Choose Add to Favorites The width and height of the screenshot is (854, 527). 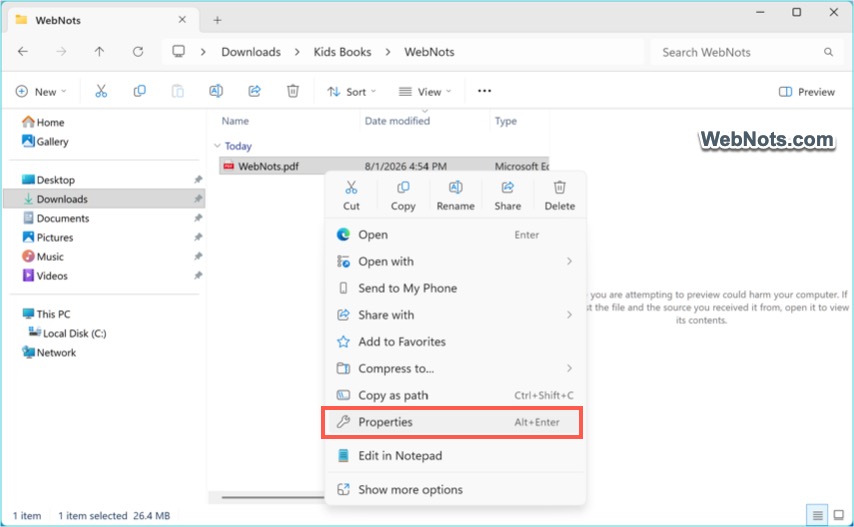pos(455,342)
